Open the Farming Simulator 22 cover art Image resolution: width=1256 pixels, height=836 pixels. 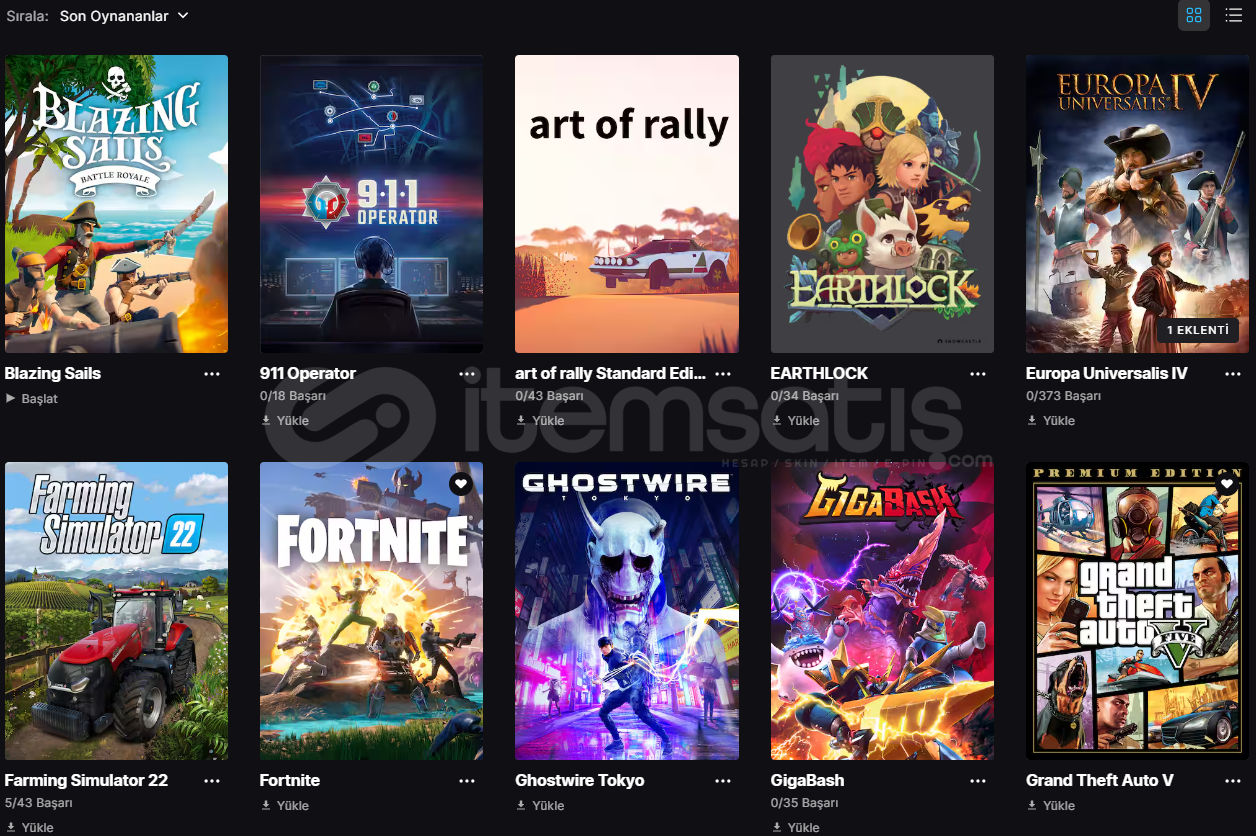(x=116, y=611)
